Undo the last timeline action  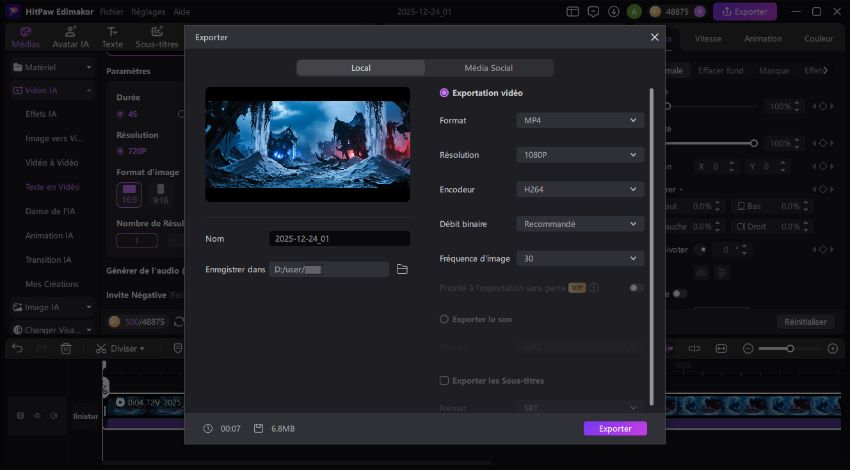tap(16, 349)
